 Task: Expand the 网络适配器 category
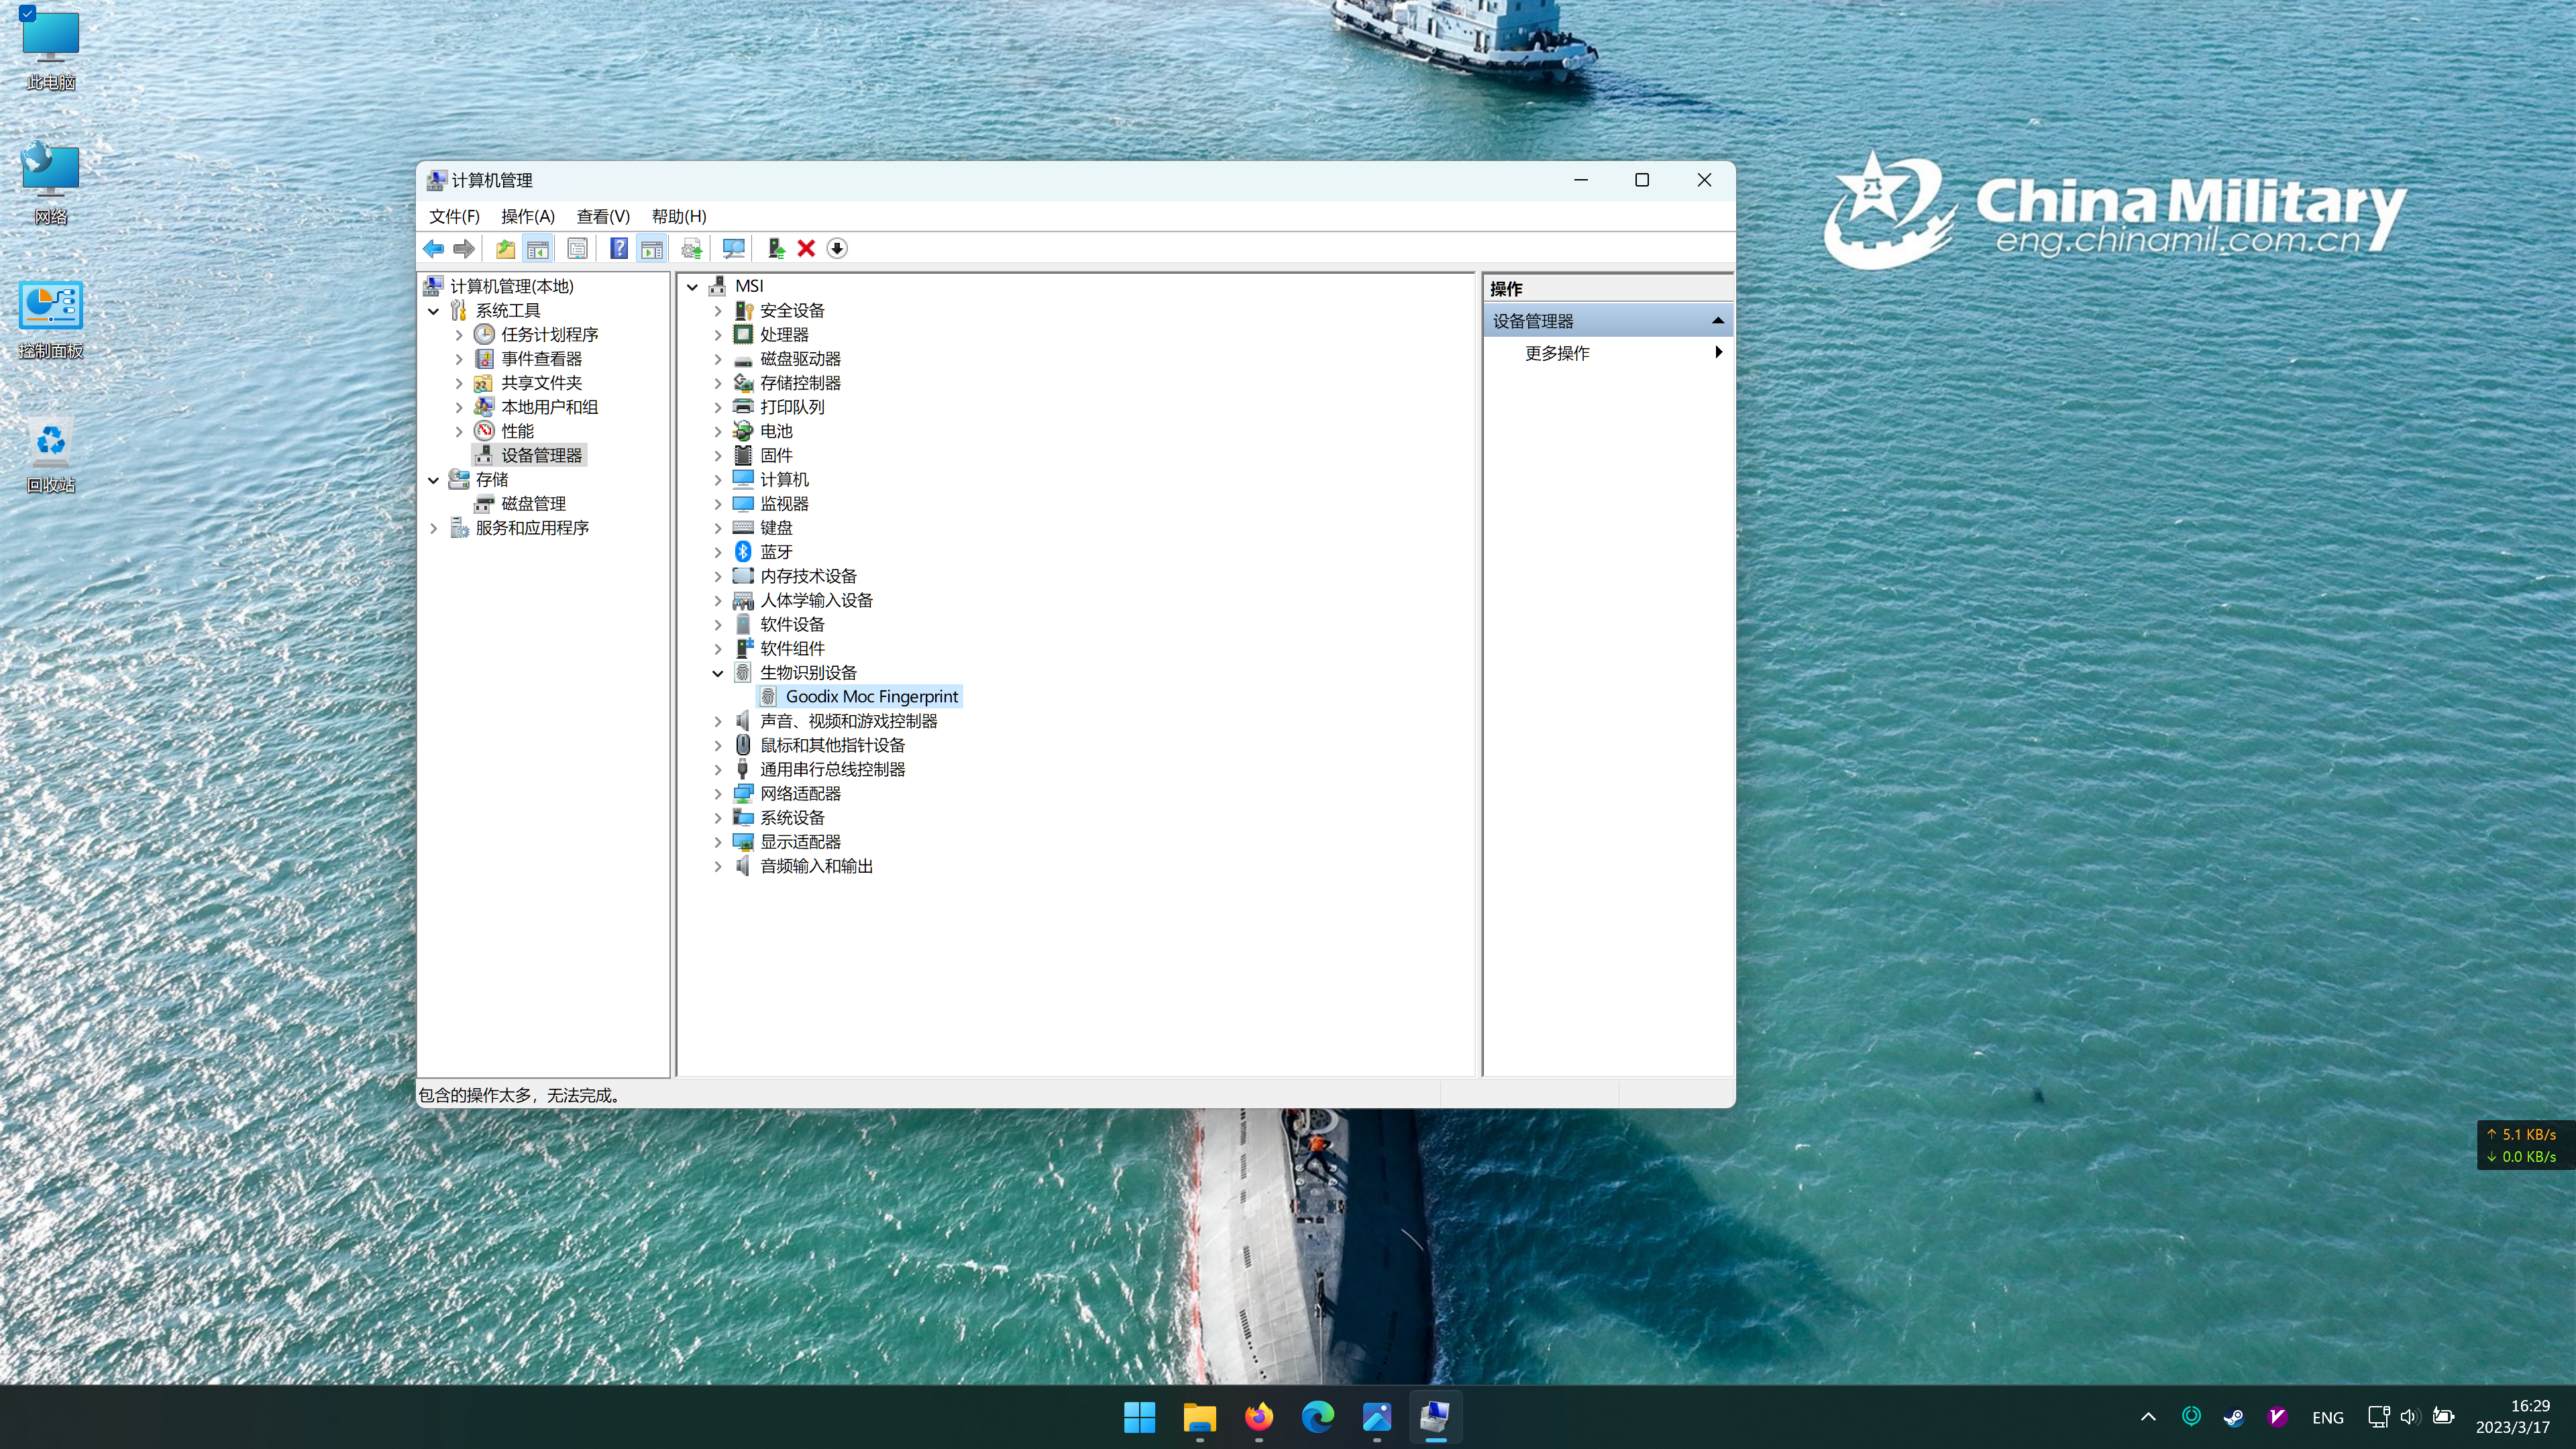[x=717, y=794]
